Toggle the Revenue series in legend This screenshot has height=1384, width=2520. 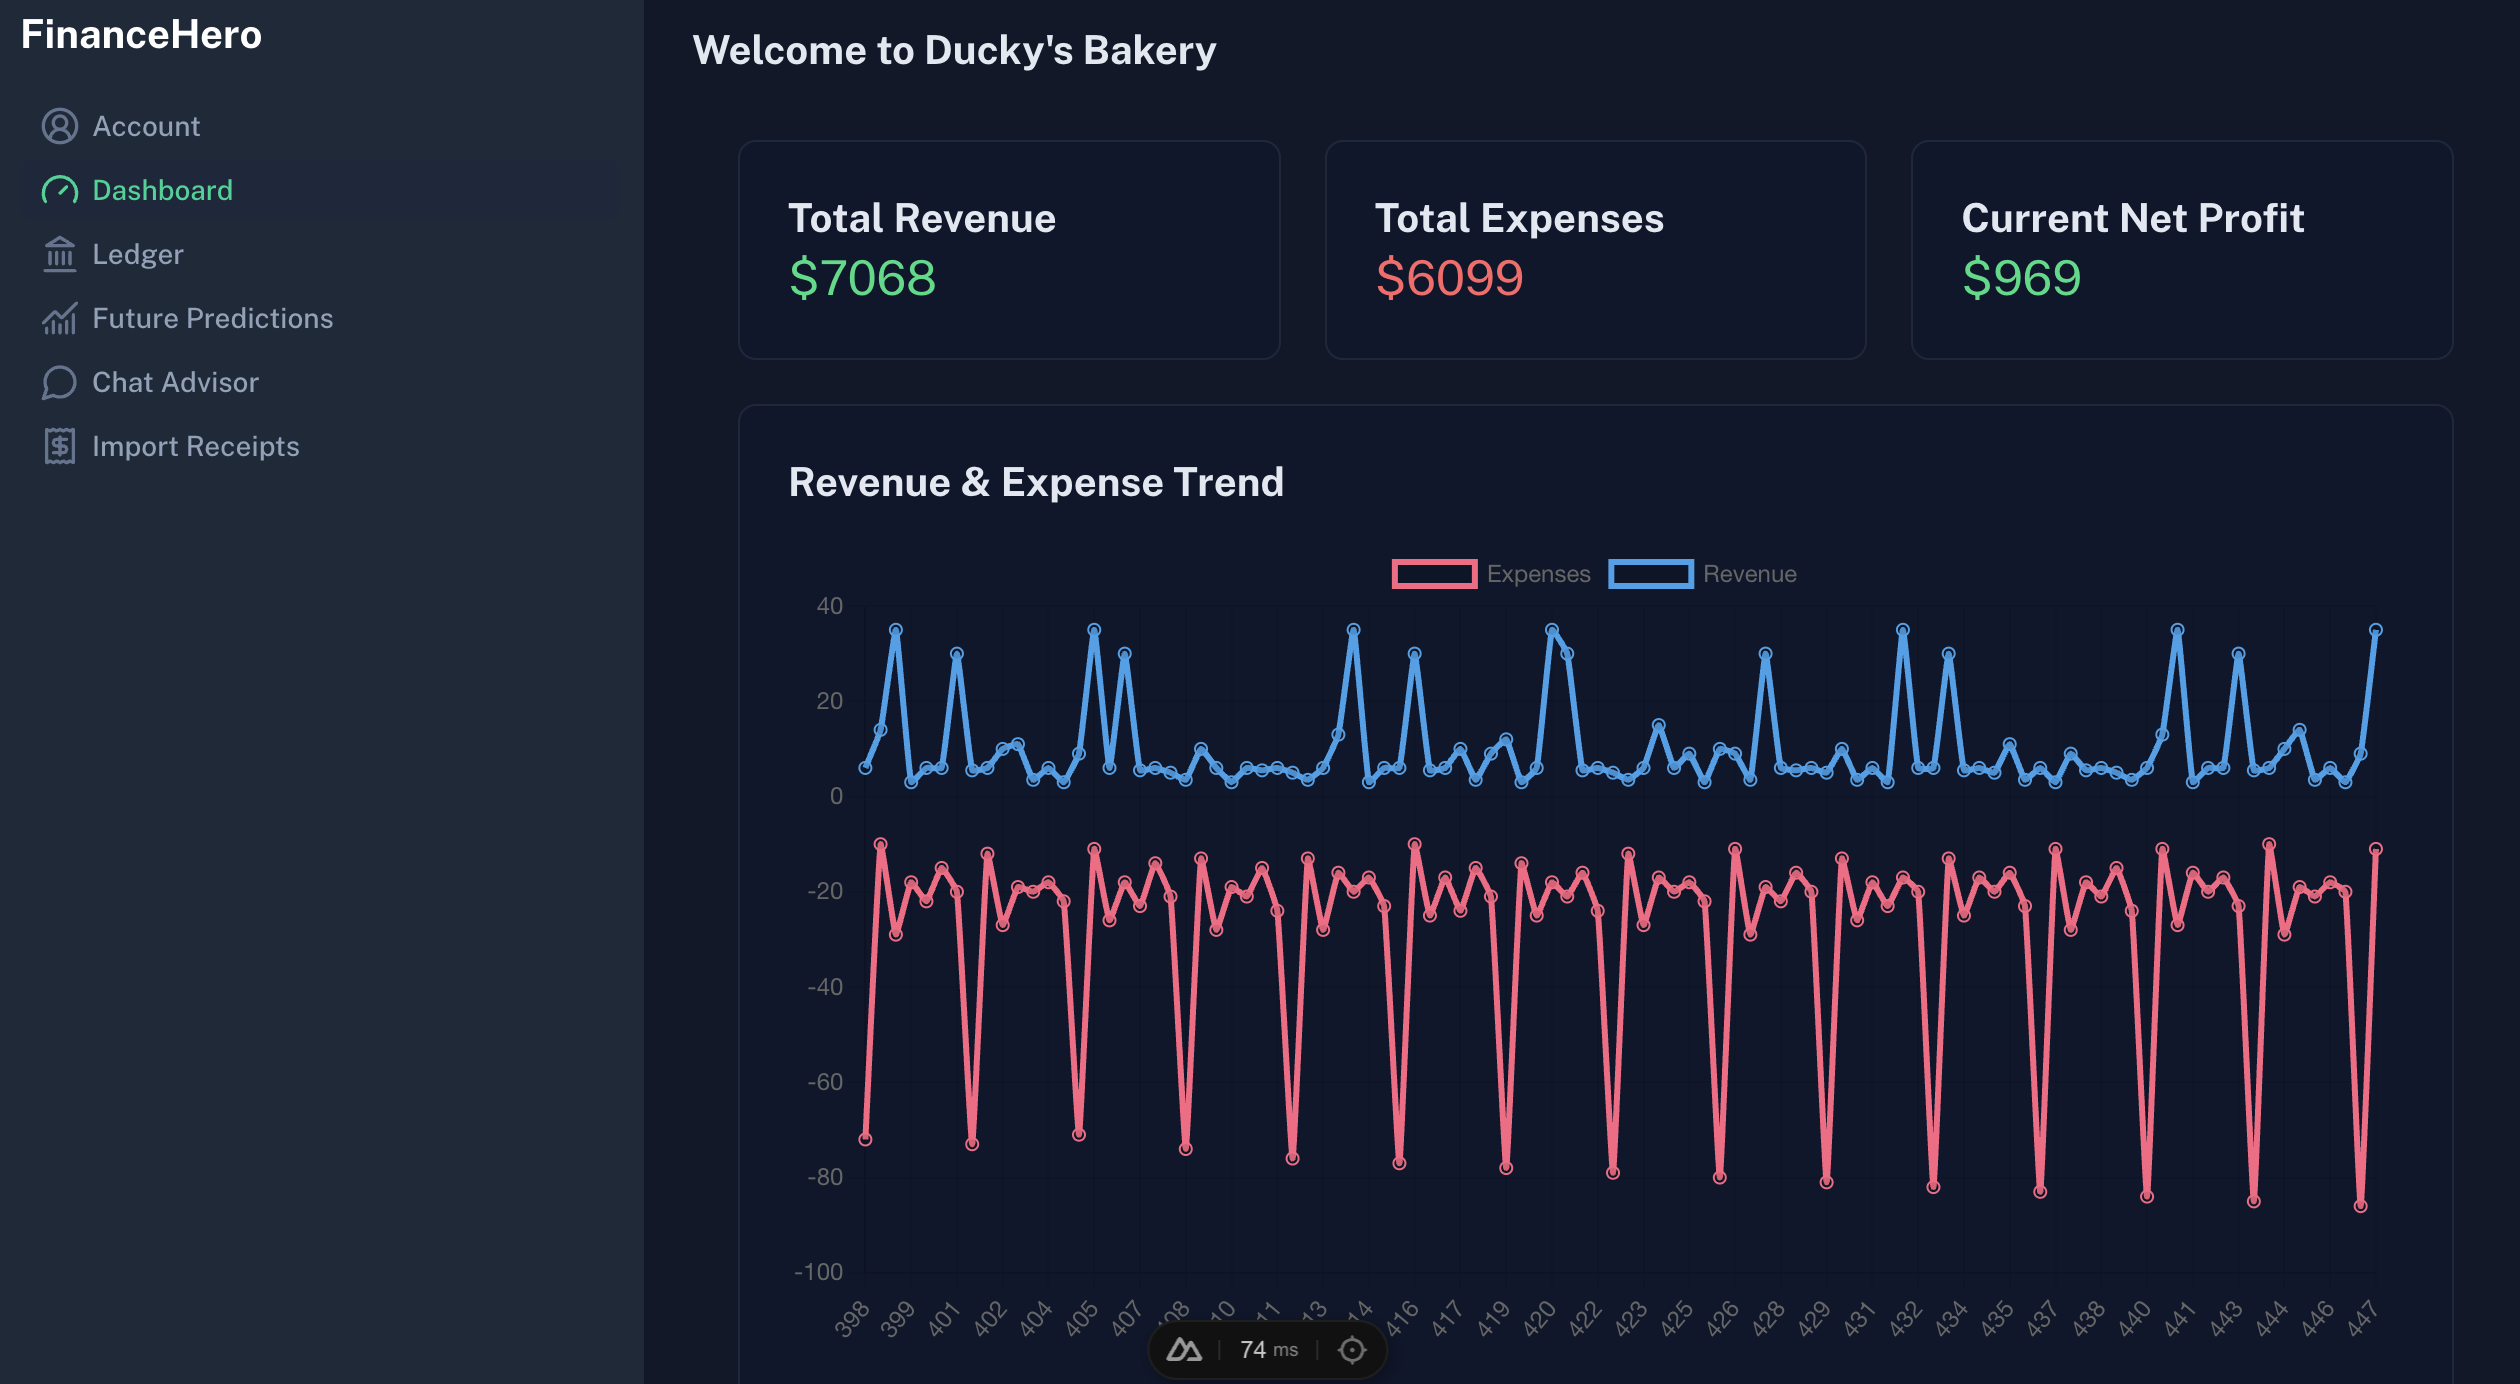point(1750,574)
